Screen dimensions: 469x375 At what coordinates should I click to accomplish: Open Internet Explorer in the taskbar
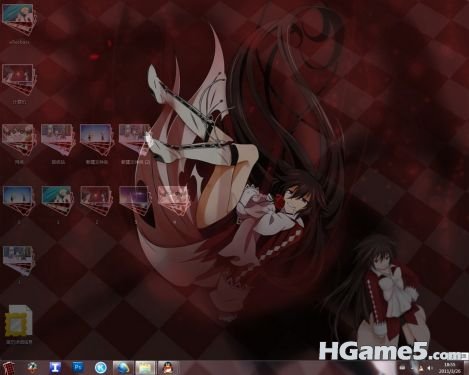point(123,368)
